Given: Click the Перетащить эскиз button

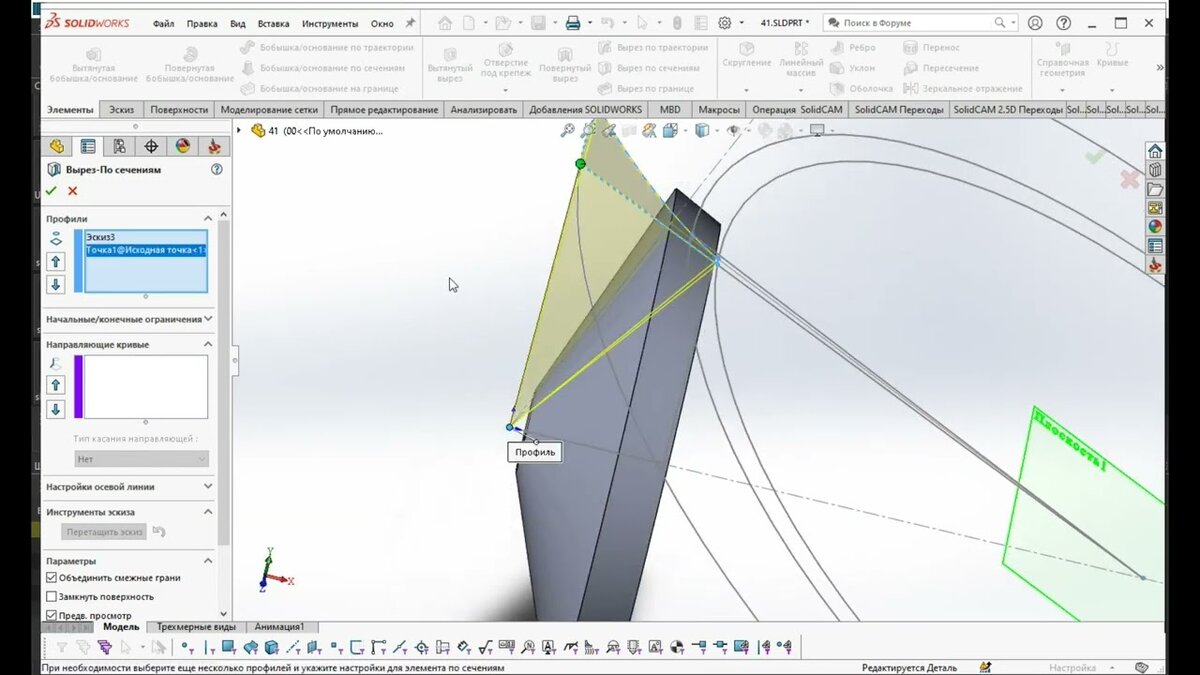Looking at the screenshot, I should click(104, 532).
